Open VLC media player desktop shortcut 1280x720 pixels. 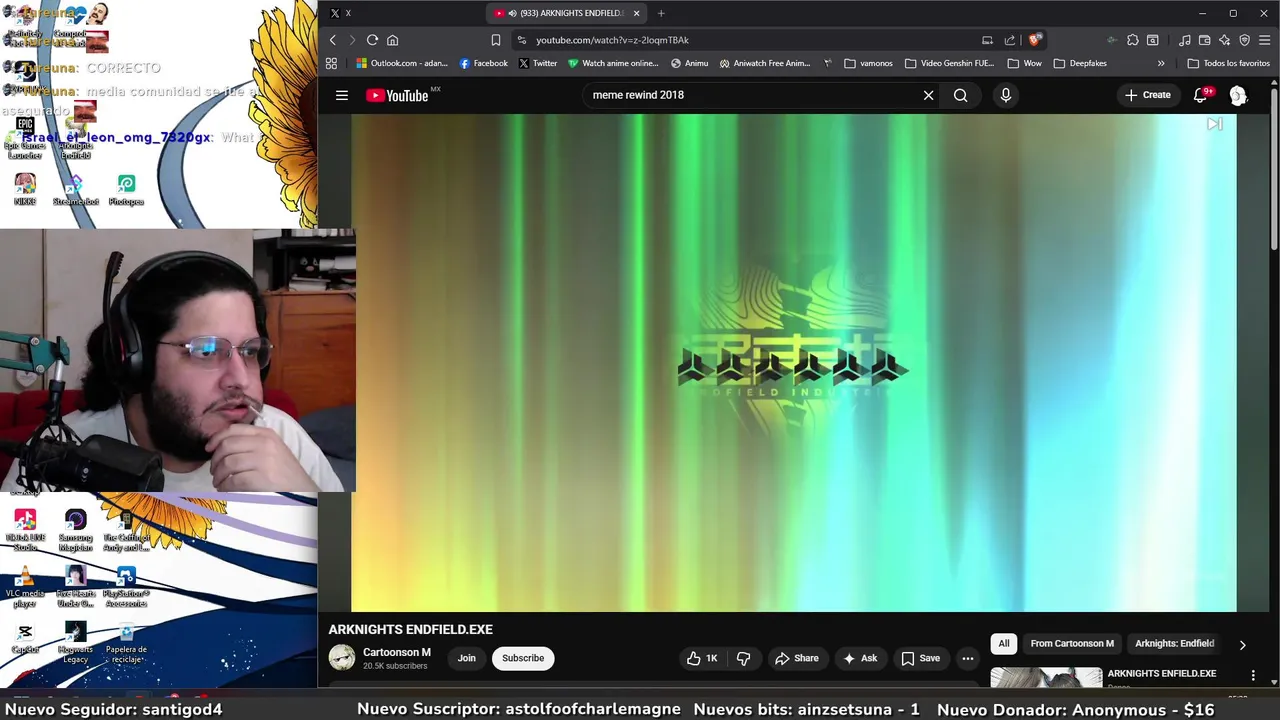25,588
